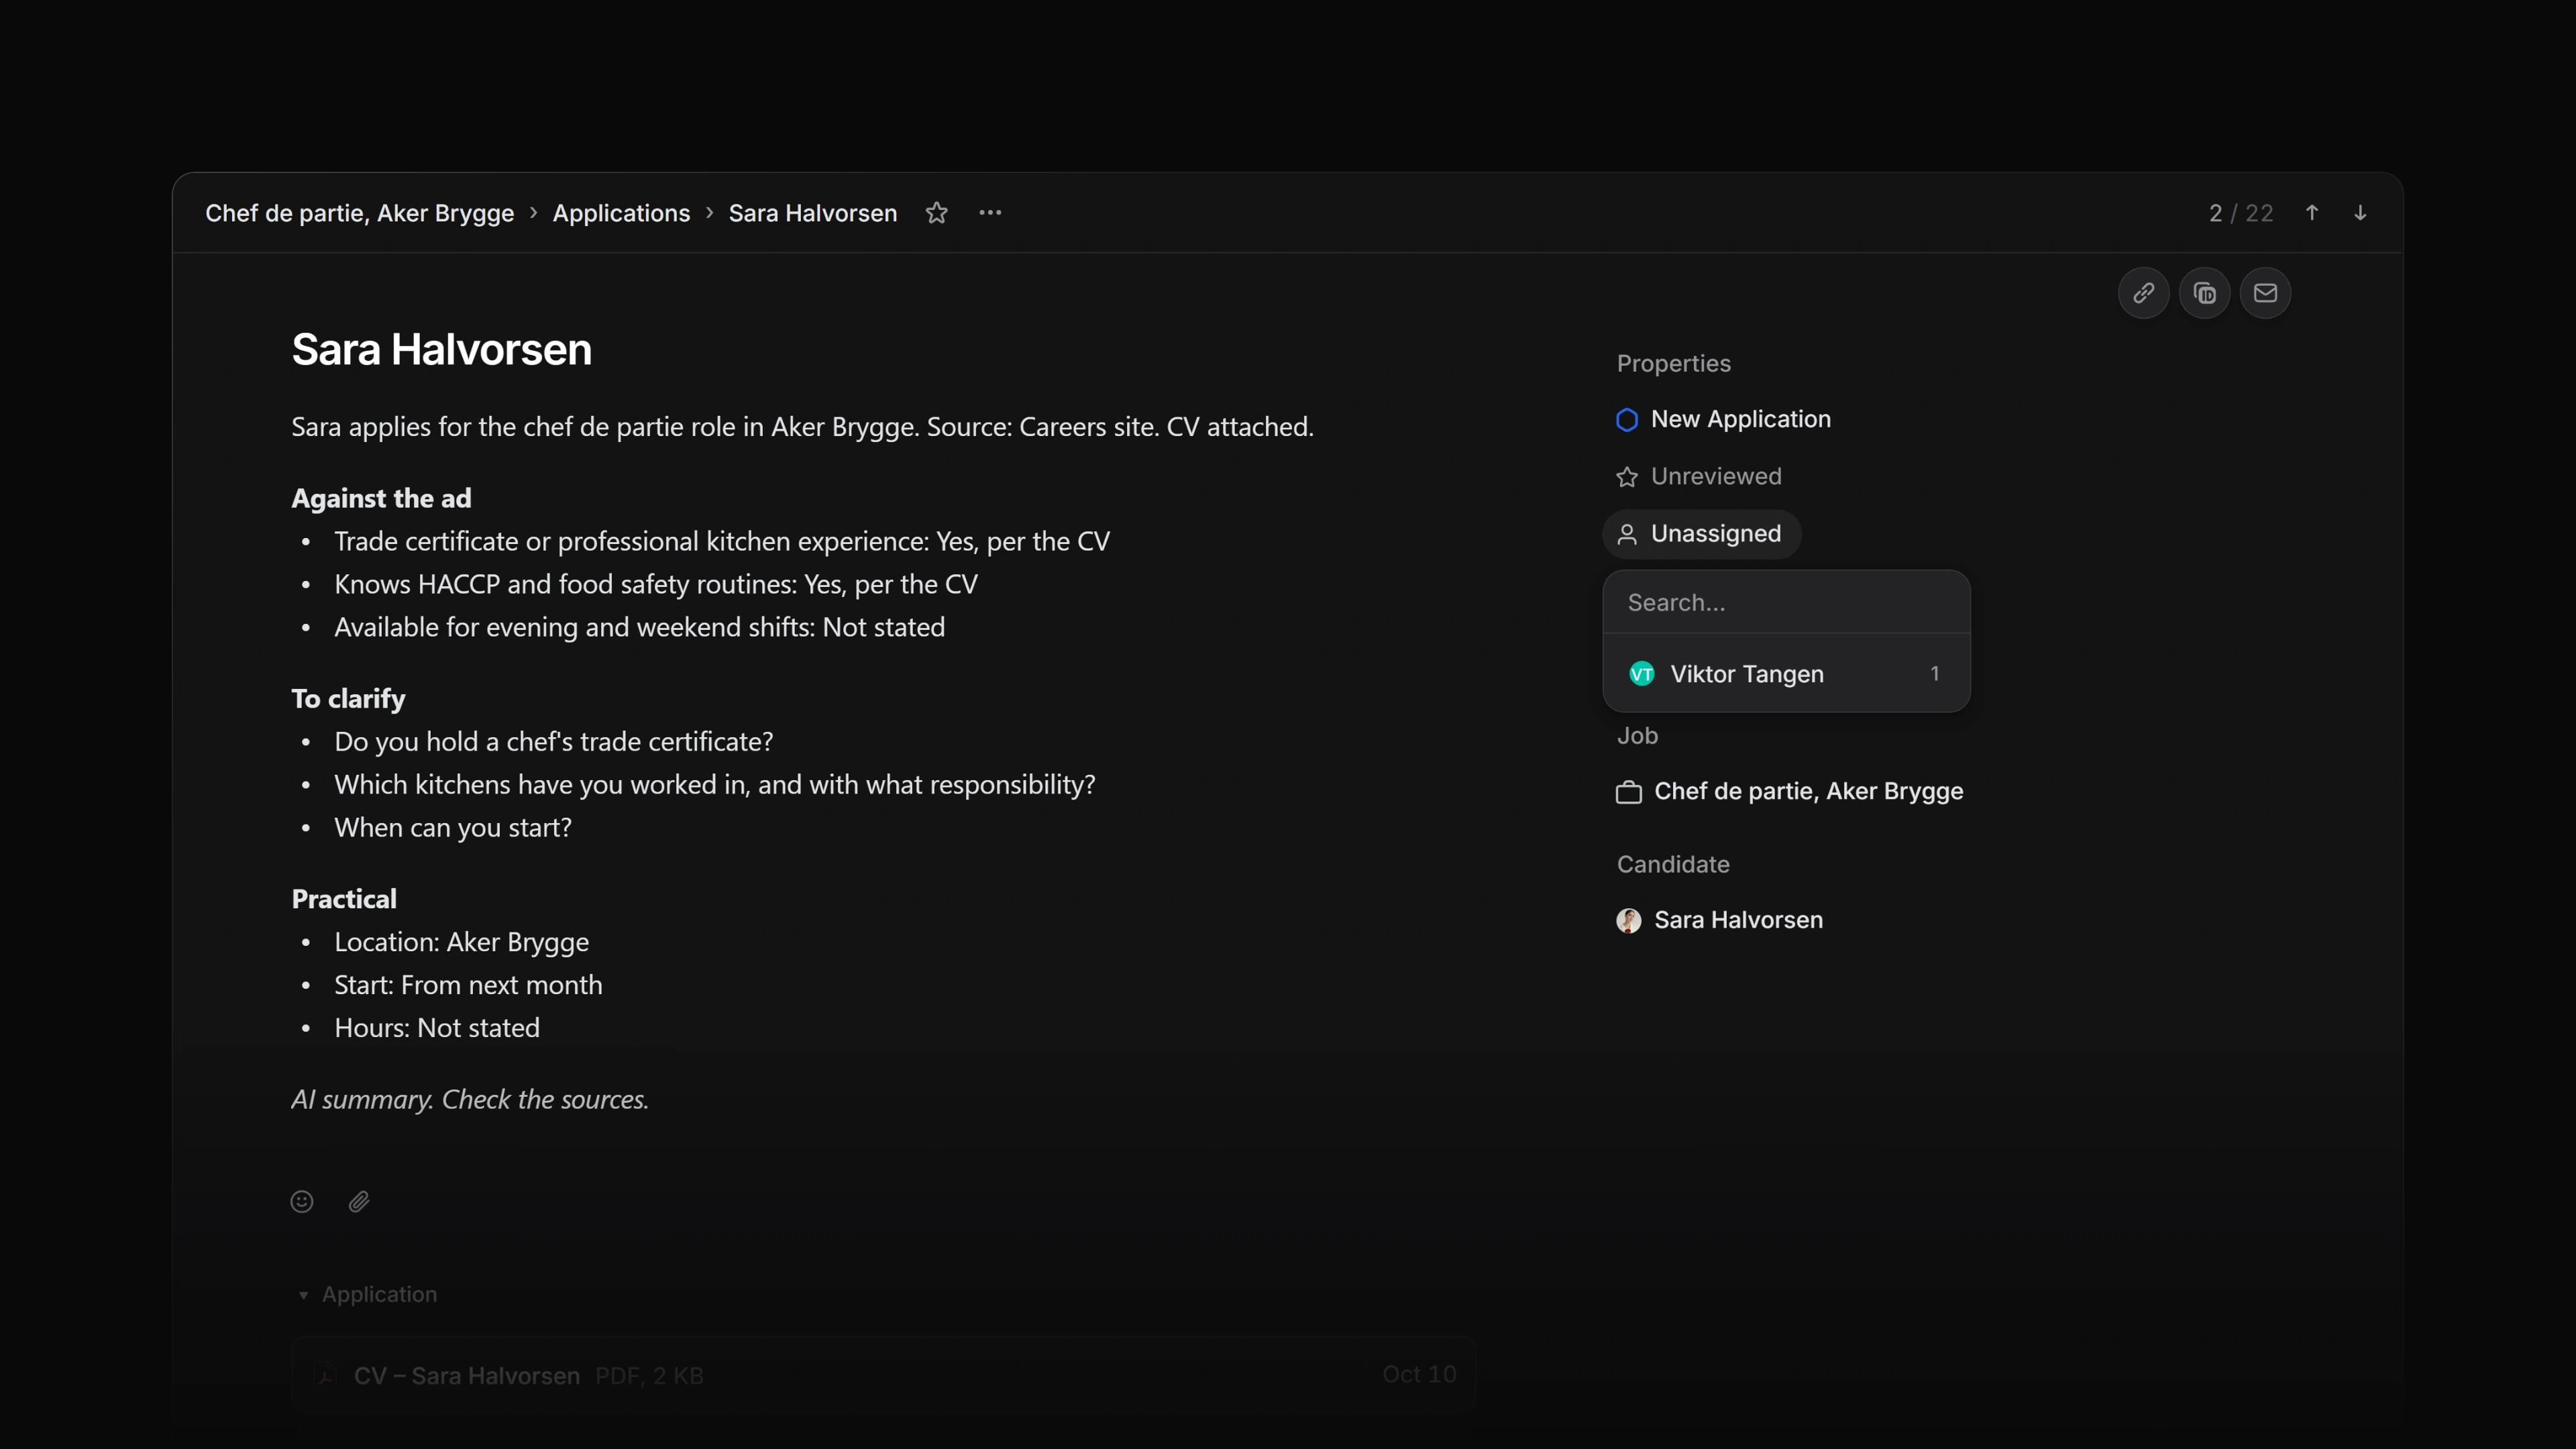This screenshot has width=2576, height=1449.
Task: Open the Unreviewed rating dropdown
Action: (1699, 476)
